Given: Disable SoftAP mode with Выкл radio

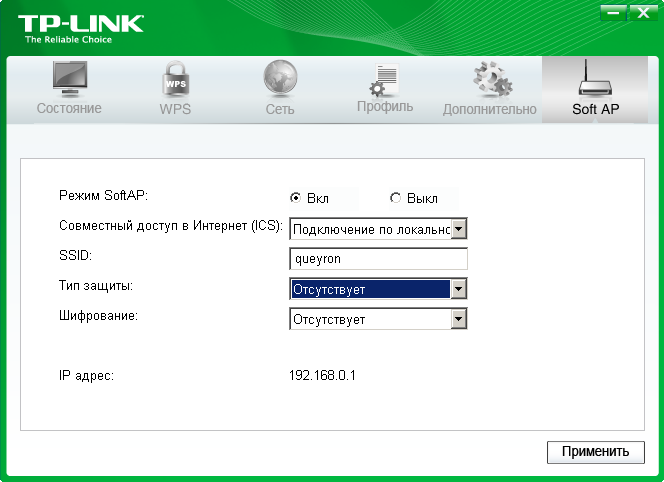Looking at the screenshot, I should pos(395,198).
